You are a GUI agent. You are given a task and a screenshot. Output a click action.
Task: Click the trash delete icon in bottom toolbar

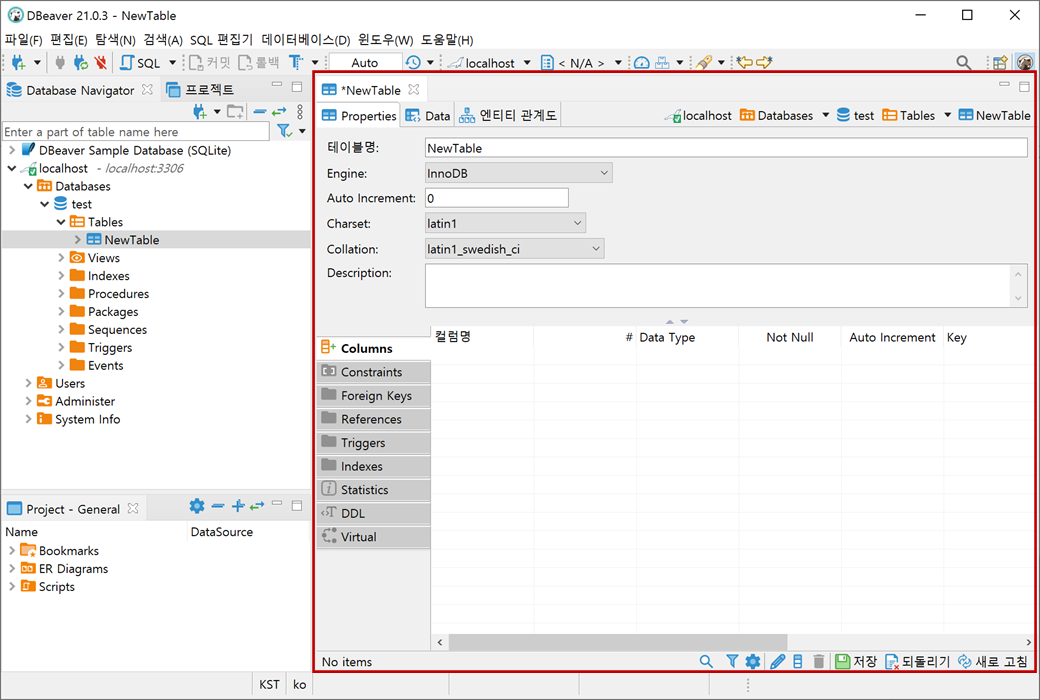click(x=818, y=662)
